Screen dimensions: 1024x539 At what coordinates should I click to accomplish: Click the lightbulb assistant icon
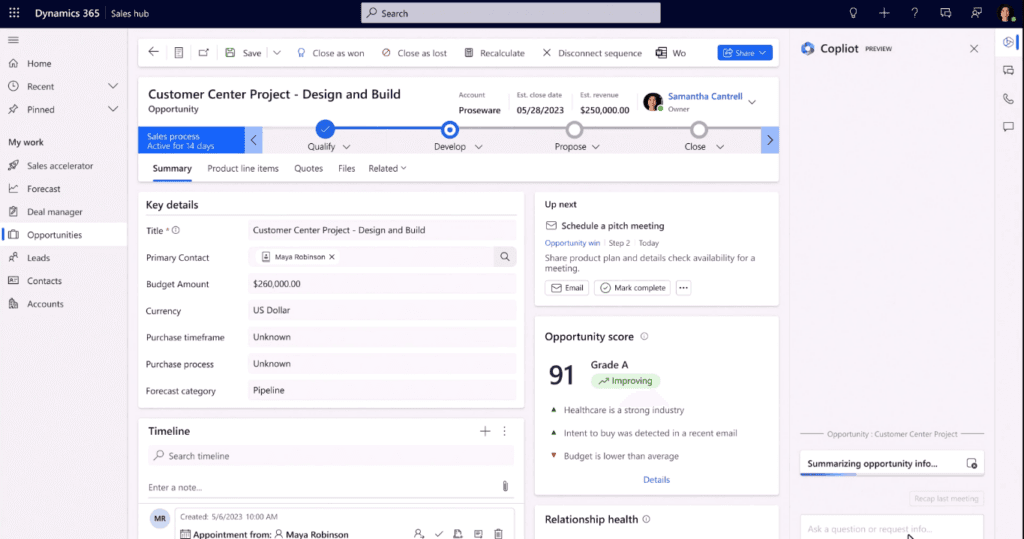click(853, 13)
